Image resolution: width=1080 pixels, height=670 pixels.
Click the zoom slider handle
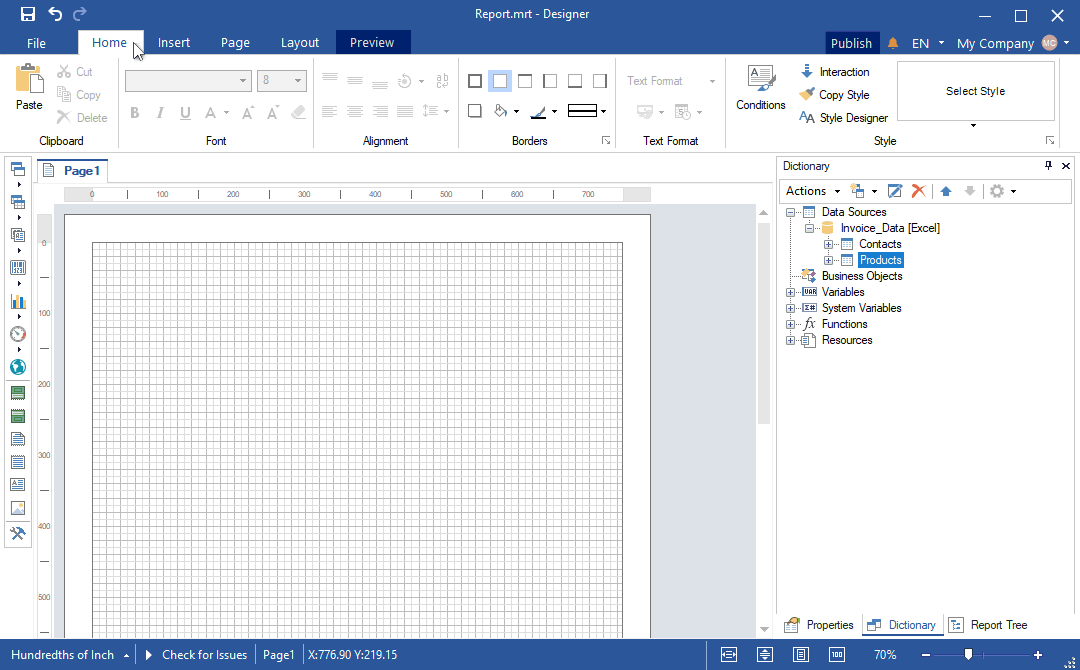[968, 655]
